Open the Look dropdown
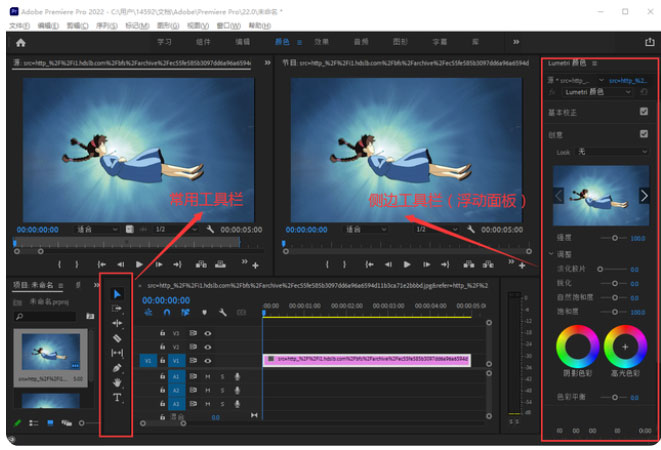This screenshot has height=450, width=661. coord(612,151)
